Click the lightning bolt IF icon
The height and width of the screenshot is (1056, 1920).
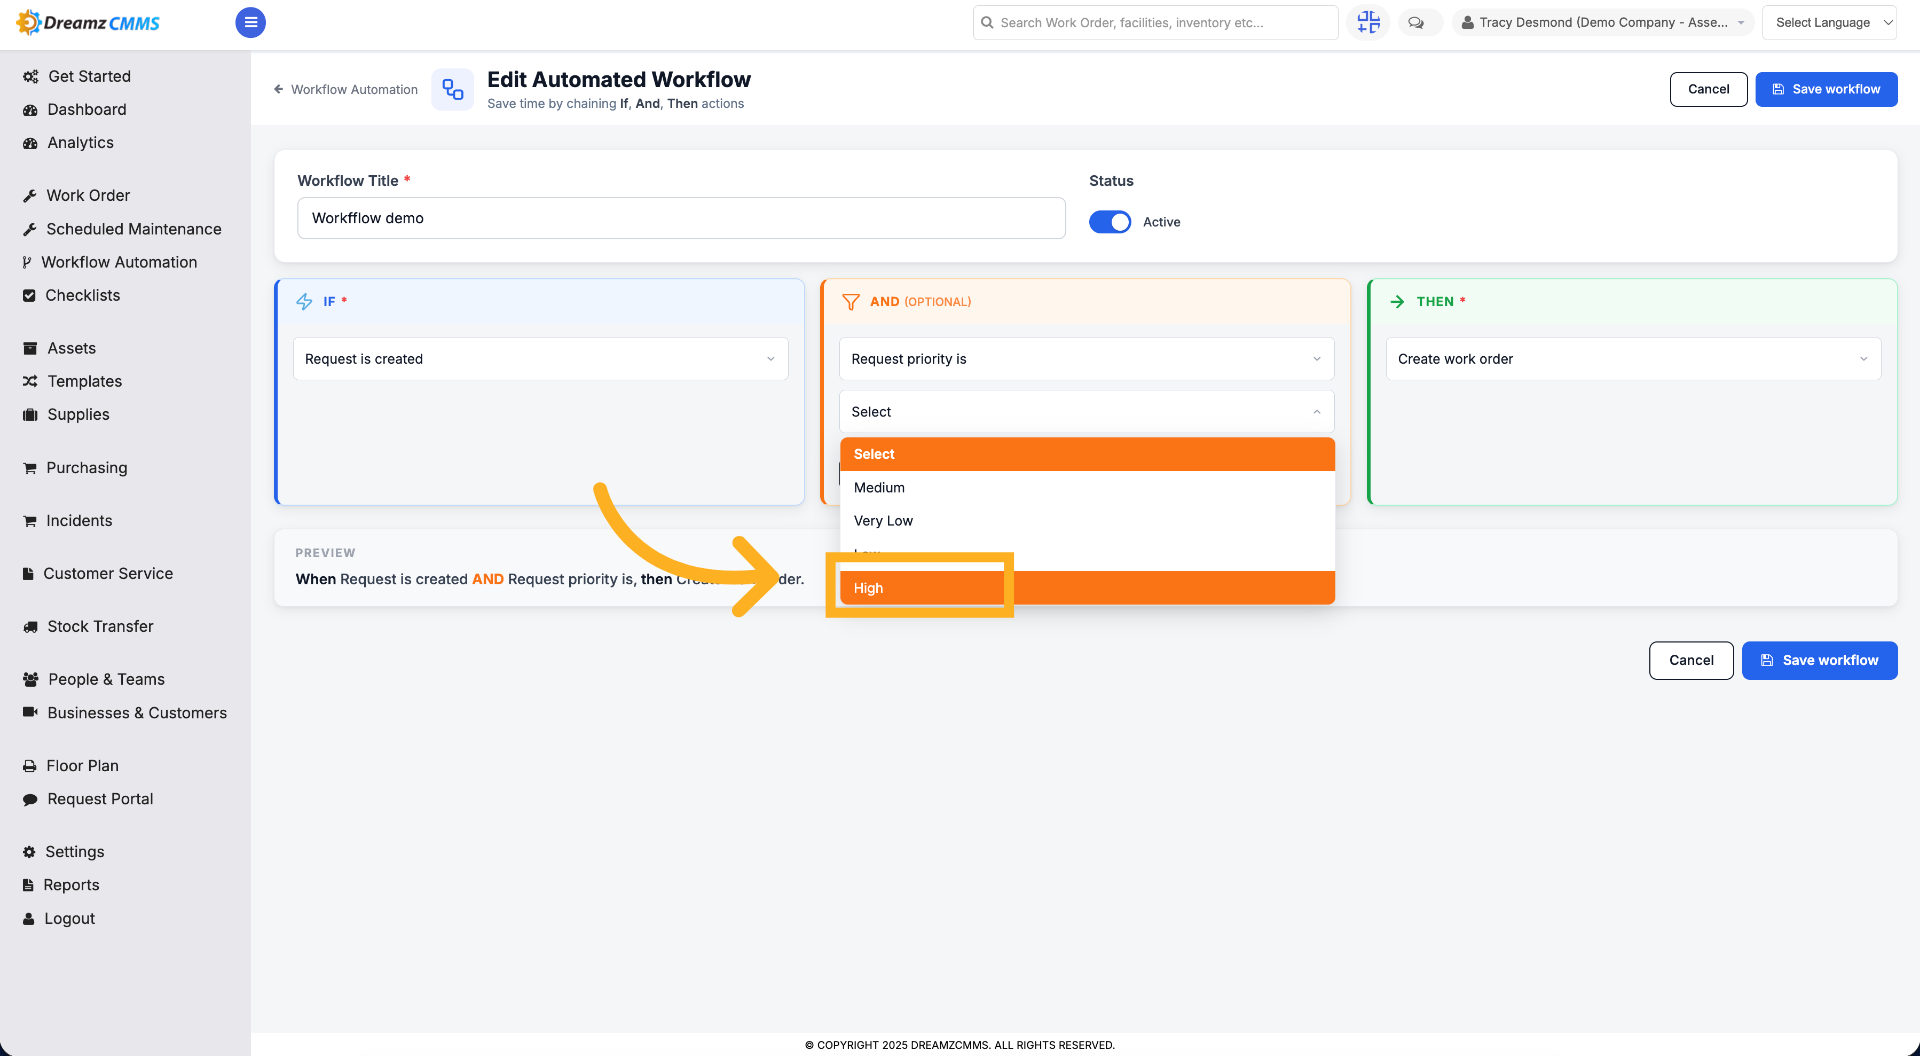click(x=304, y=301)
